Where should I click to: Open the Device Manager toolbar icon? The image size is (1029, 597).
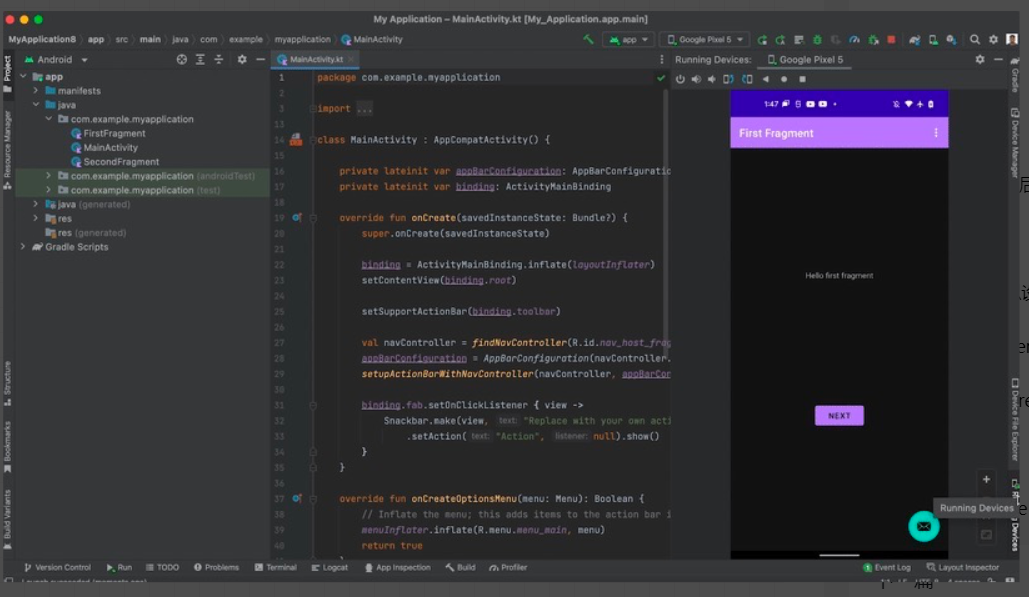pyautogui.click(x=933, y=40)
